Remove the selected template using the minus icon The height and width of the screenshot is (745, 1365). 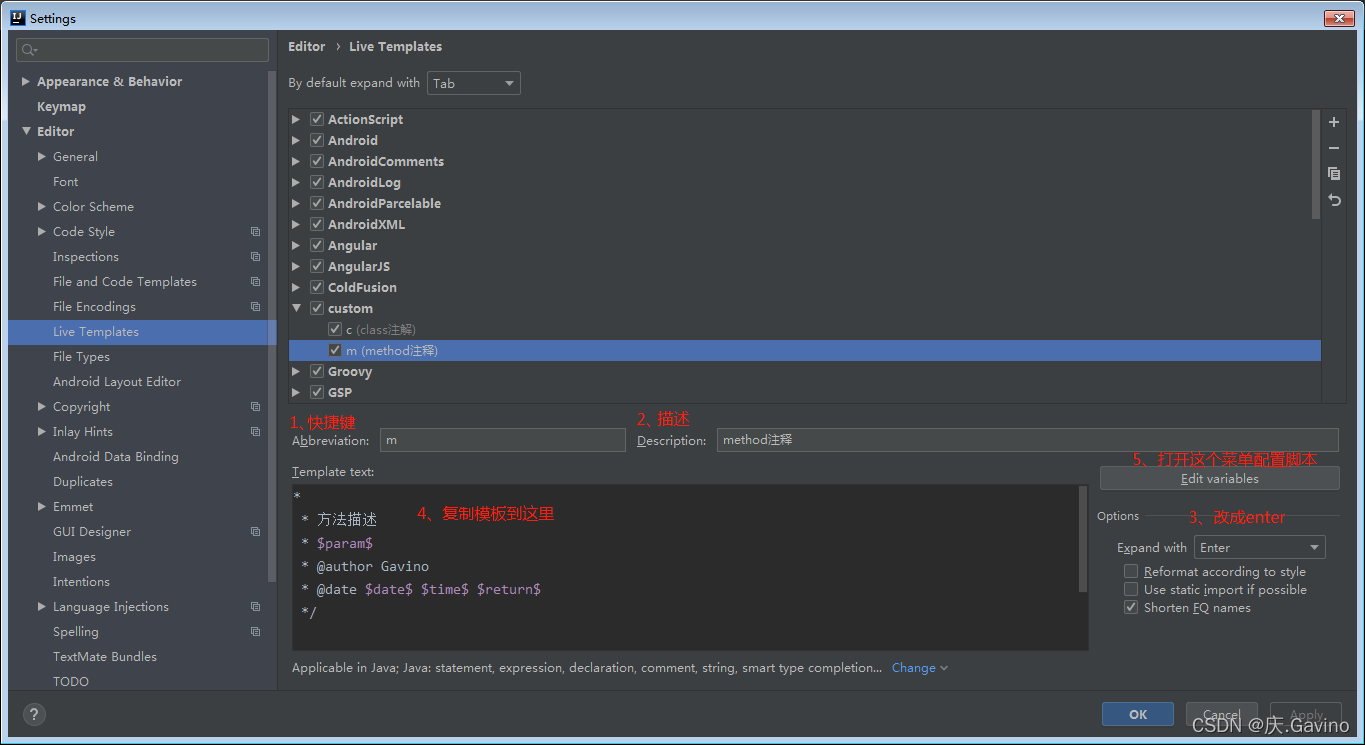[x=1334, y=148]
